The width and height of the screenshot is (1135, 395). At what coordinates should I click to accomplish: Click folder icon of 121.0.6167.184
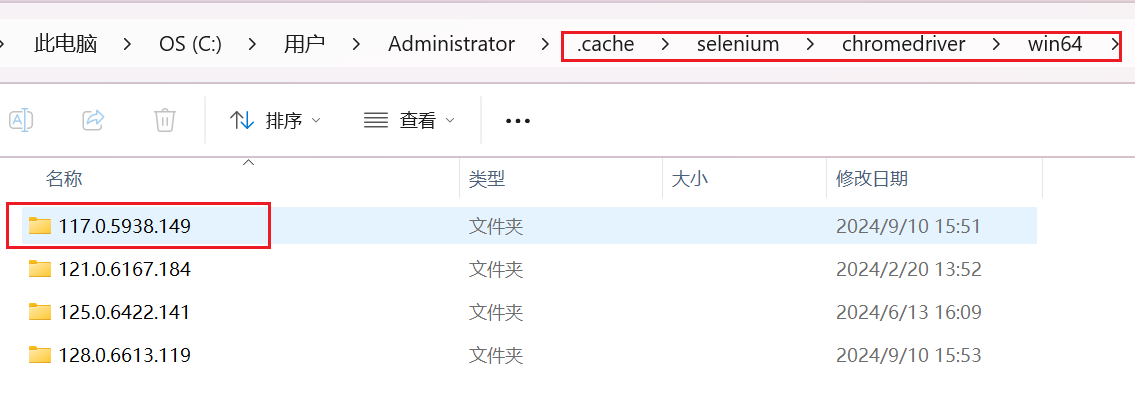click(x=40, y=269)
